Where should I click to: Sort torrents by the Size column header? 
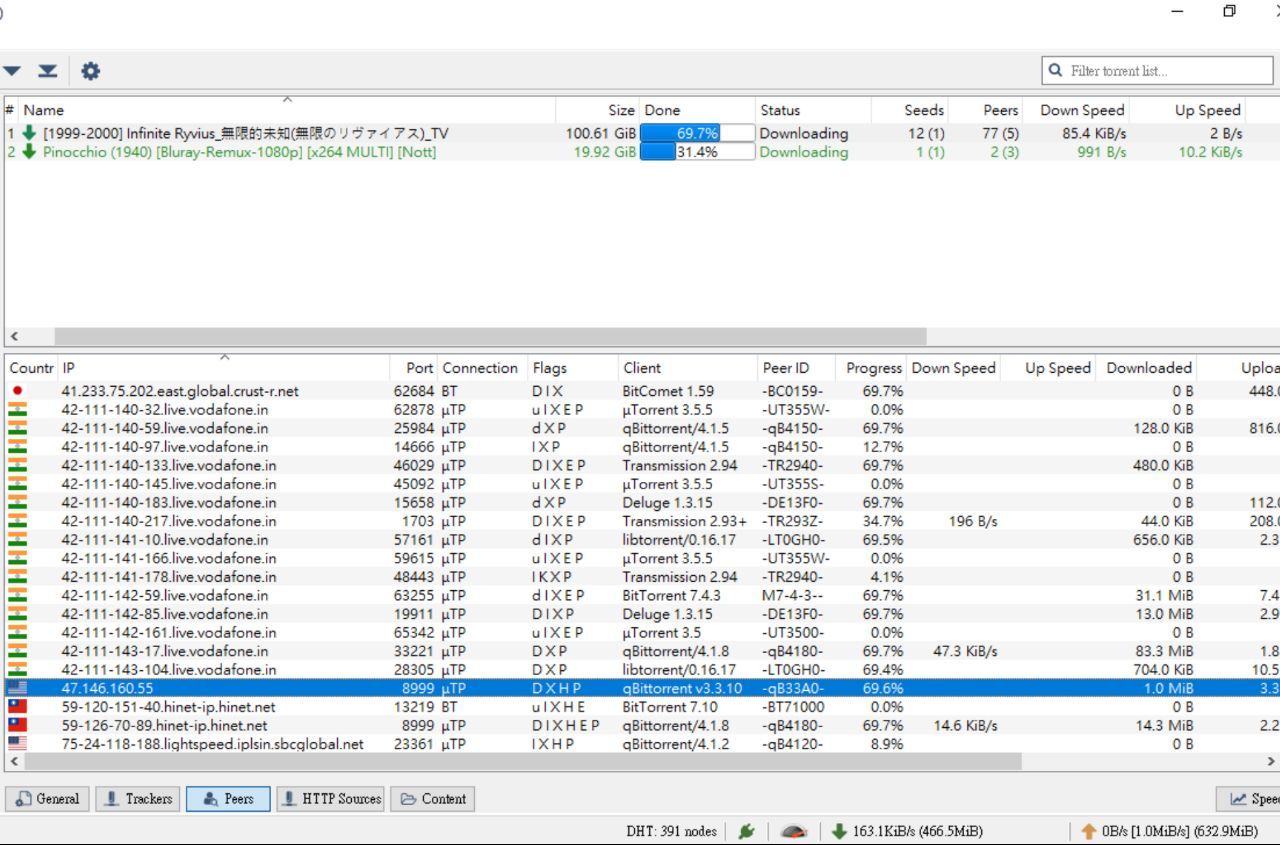[x=598, y=110]
